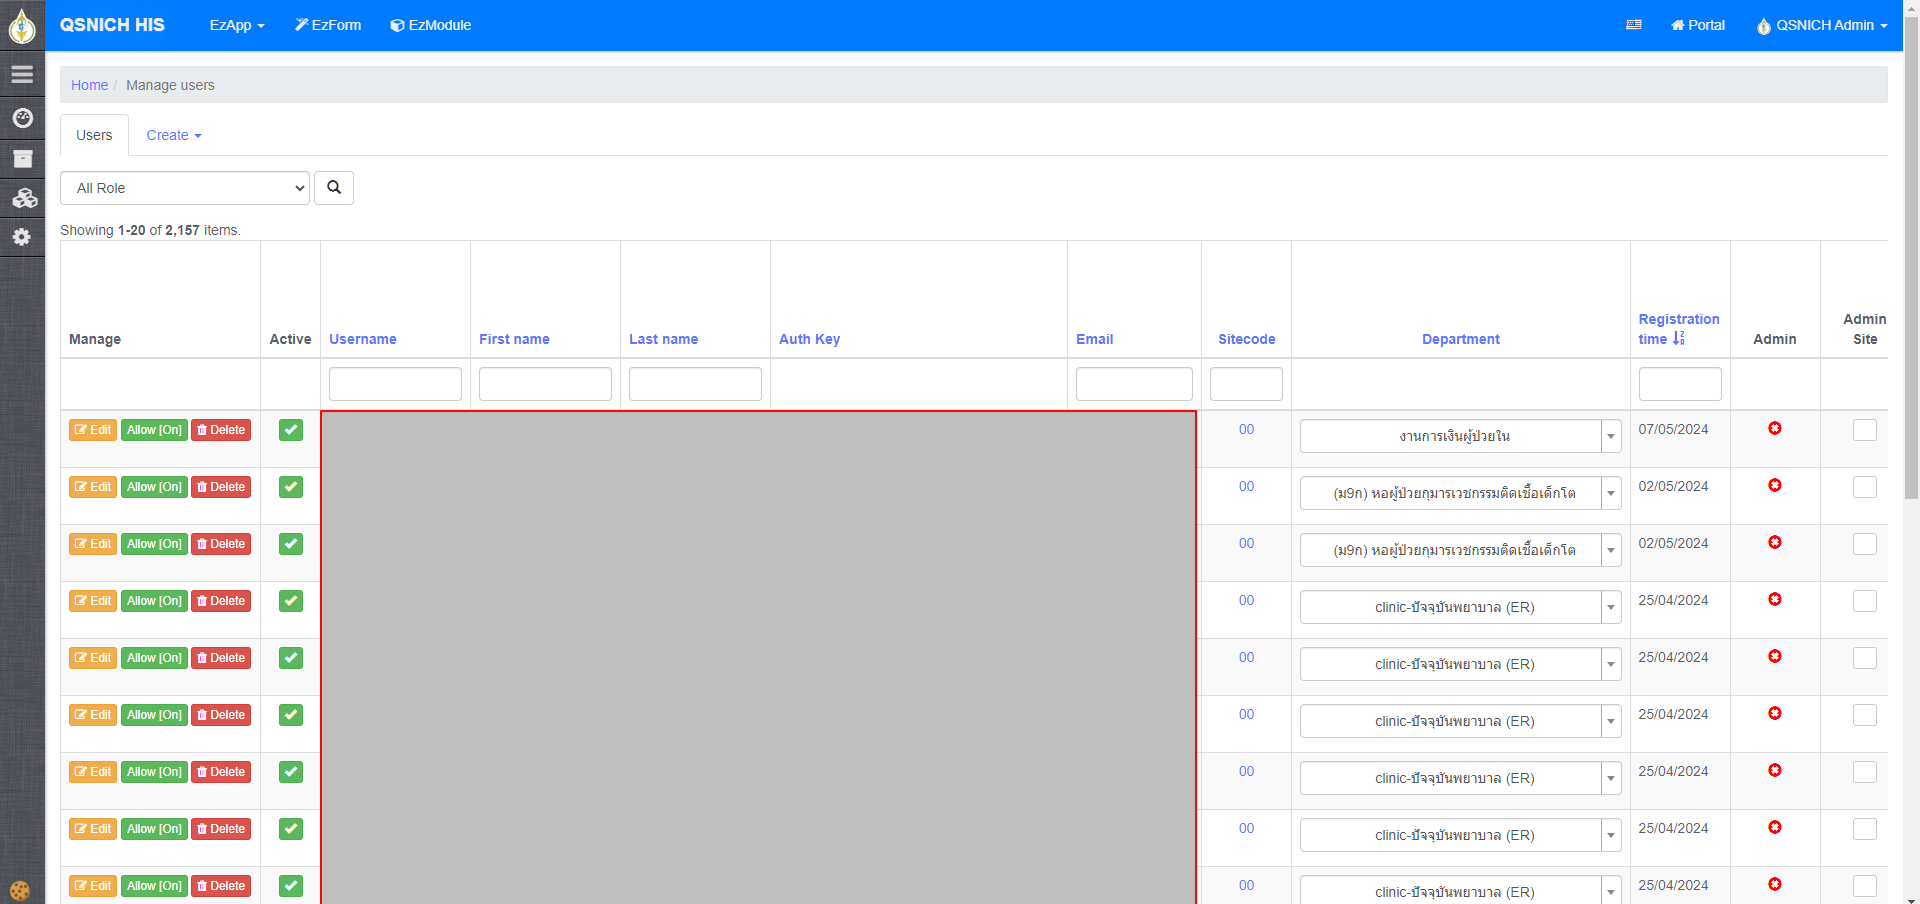Click the Edit button in the first row
1920x904 pixels.
click(93, 430)
